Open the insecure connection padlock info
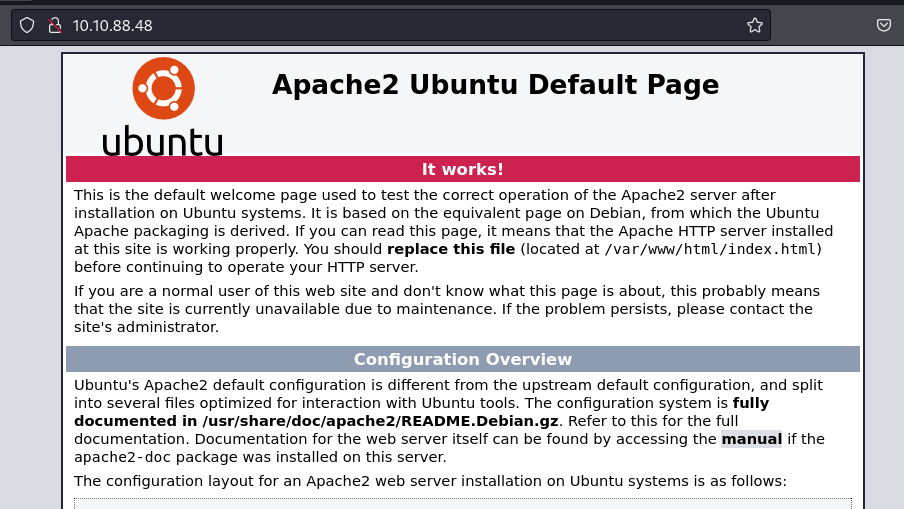The image size is (904, 509). click(55, 25)
